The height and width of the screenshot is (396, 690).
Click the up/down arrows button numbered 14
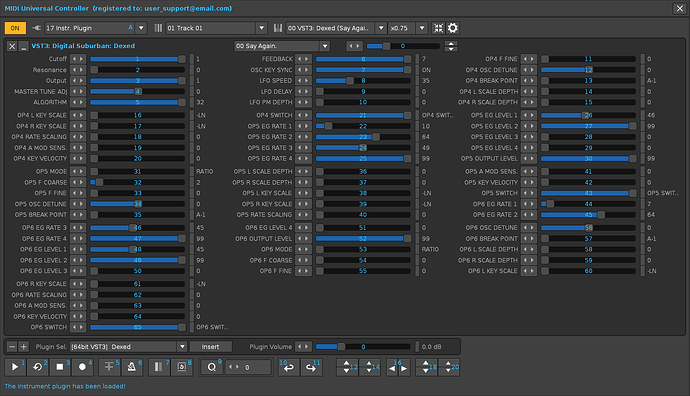(x=369, y=367)
